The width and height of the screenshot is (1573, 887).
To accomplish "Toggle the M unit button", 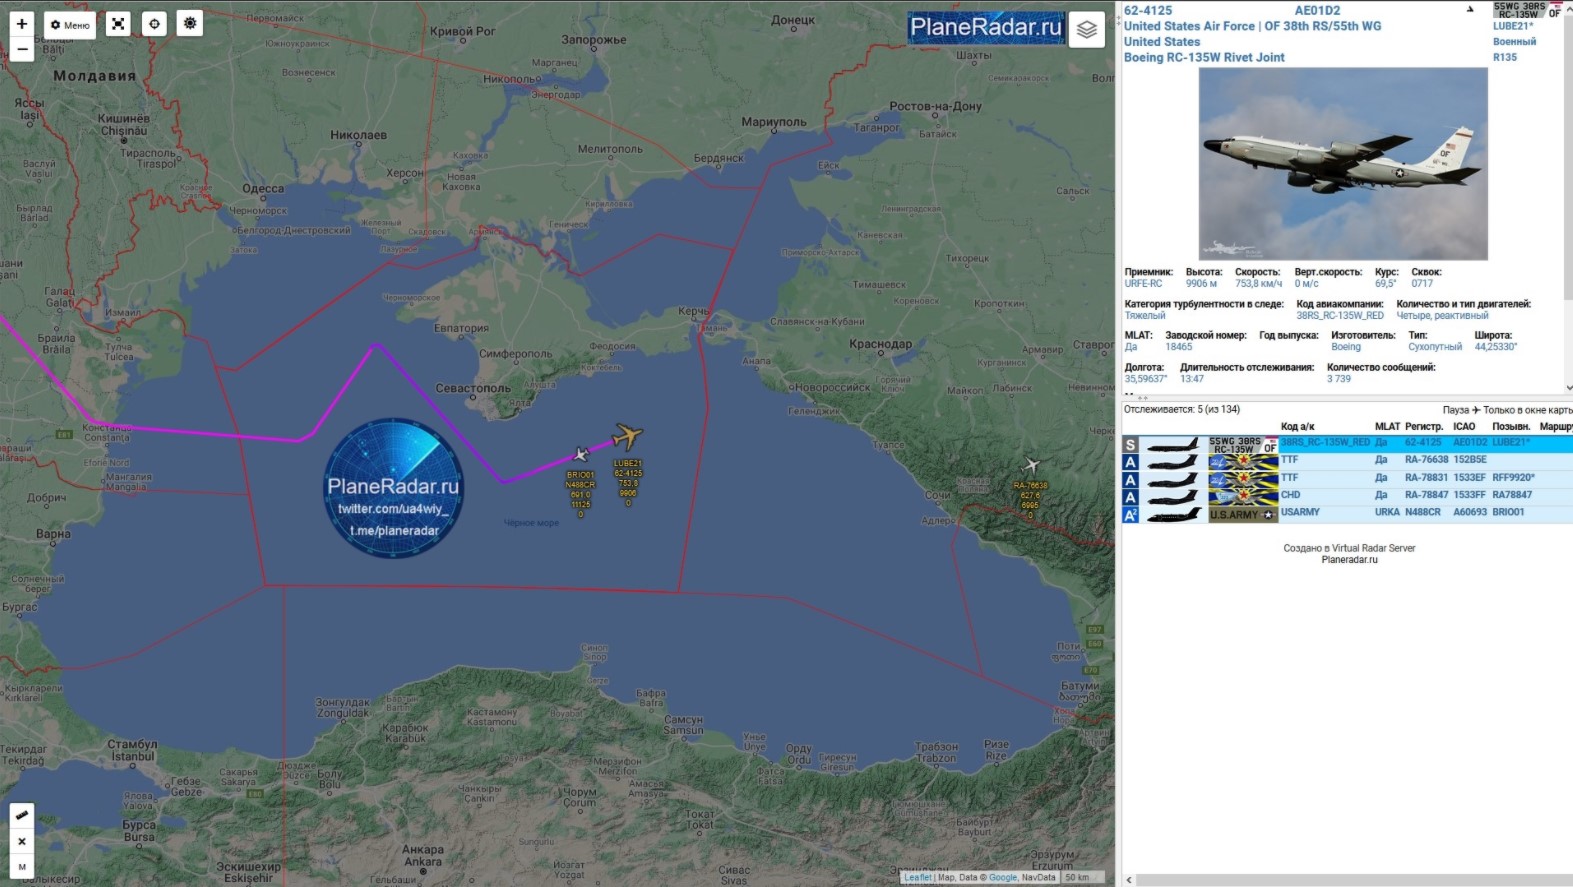I will coord(21,867).
